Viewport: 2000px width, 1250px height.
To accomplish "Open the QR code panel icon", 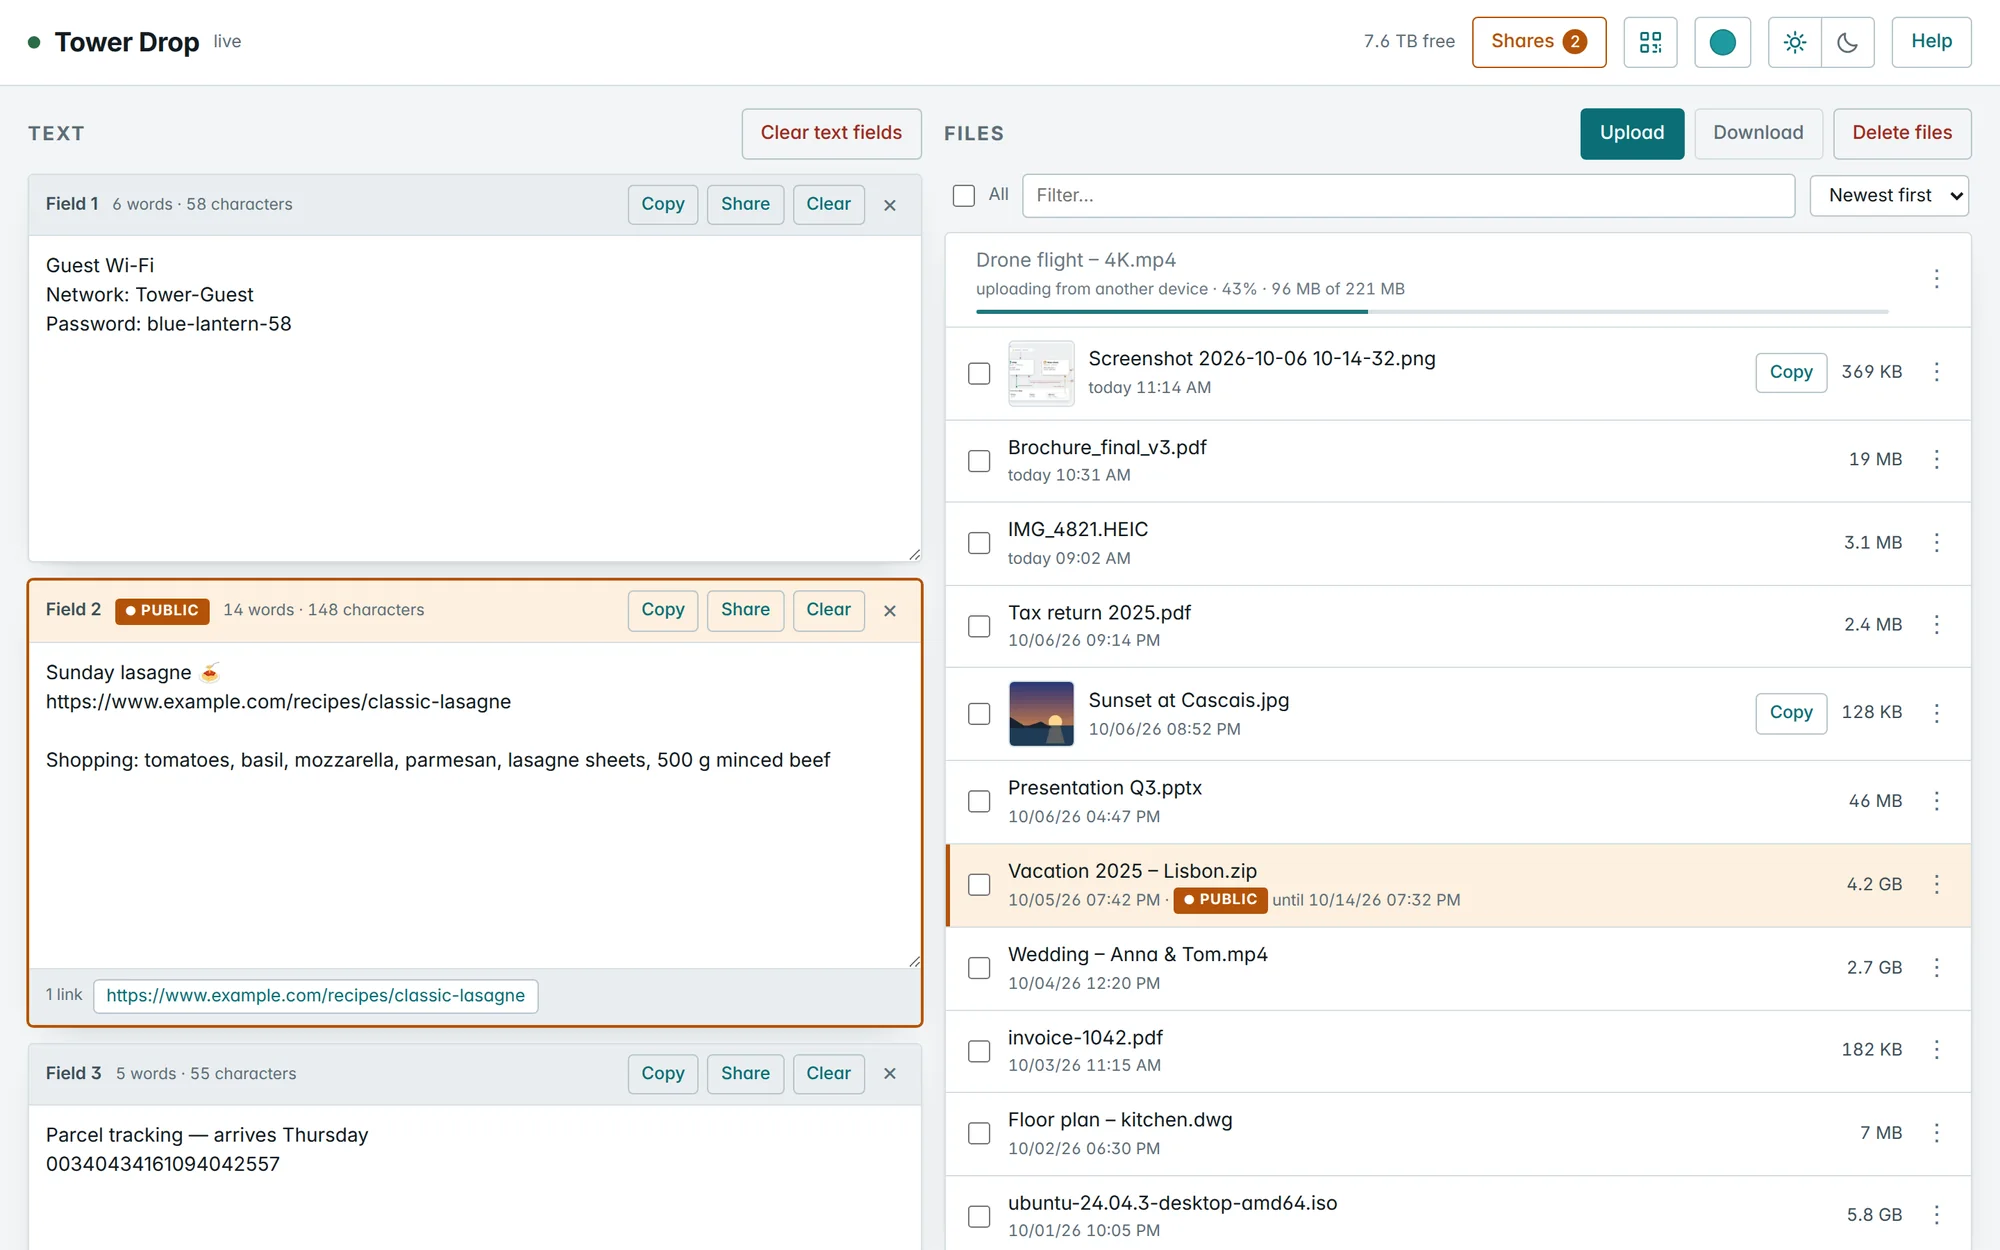I will coord(1650,42).
